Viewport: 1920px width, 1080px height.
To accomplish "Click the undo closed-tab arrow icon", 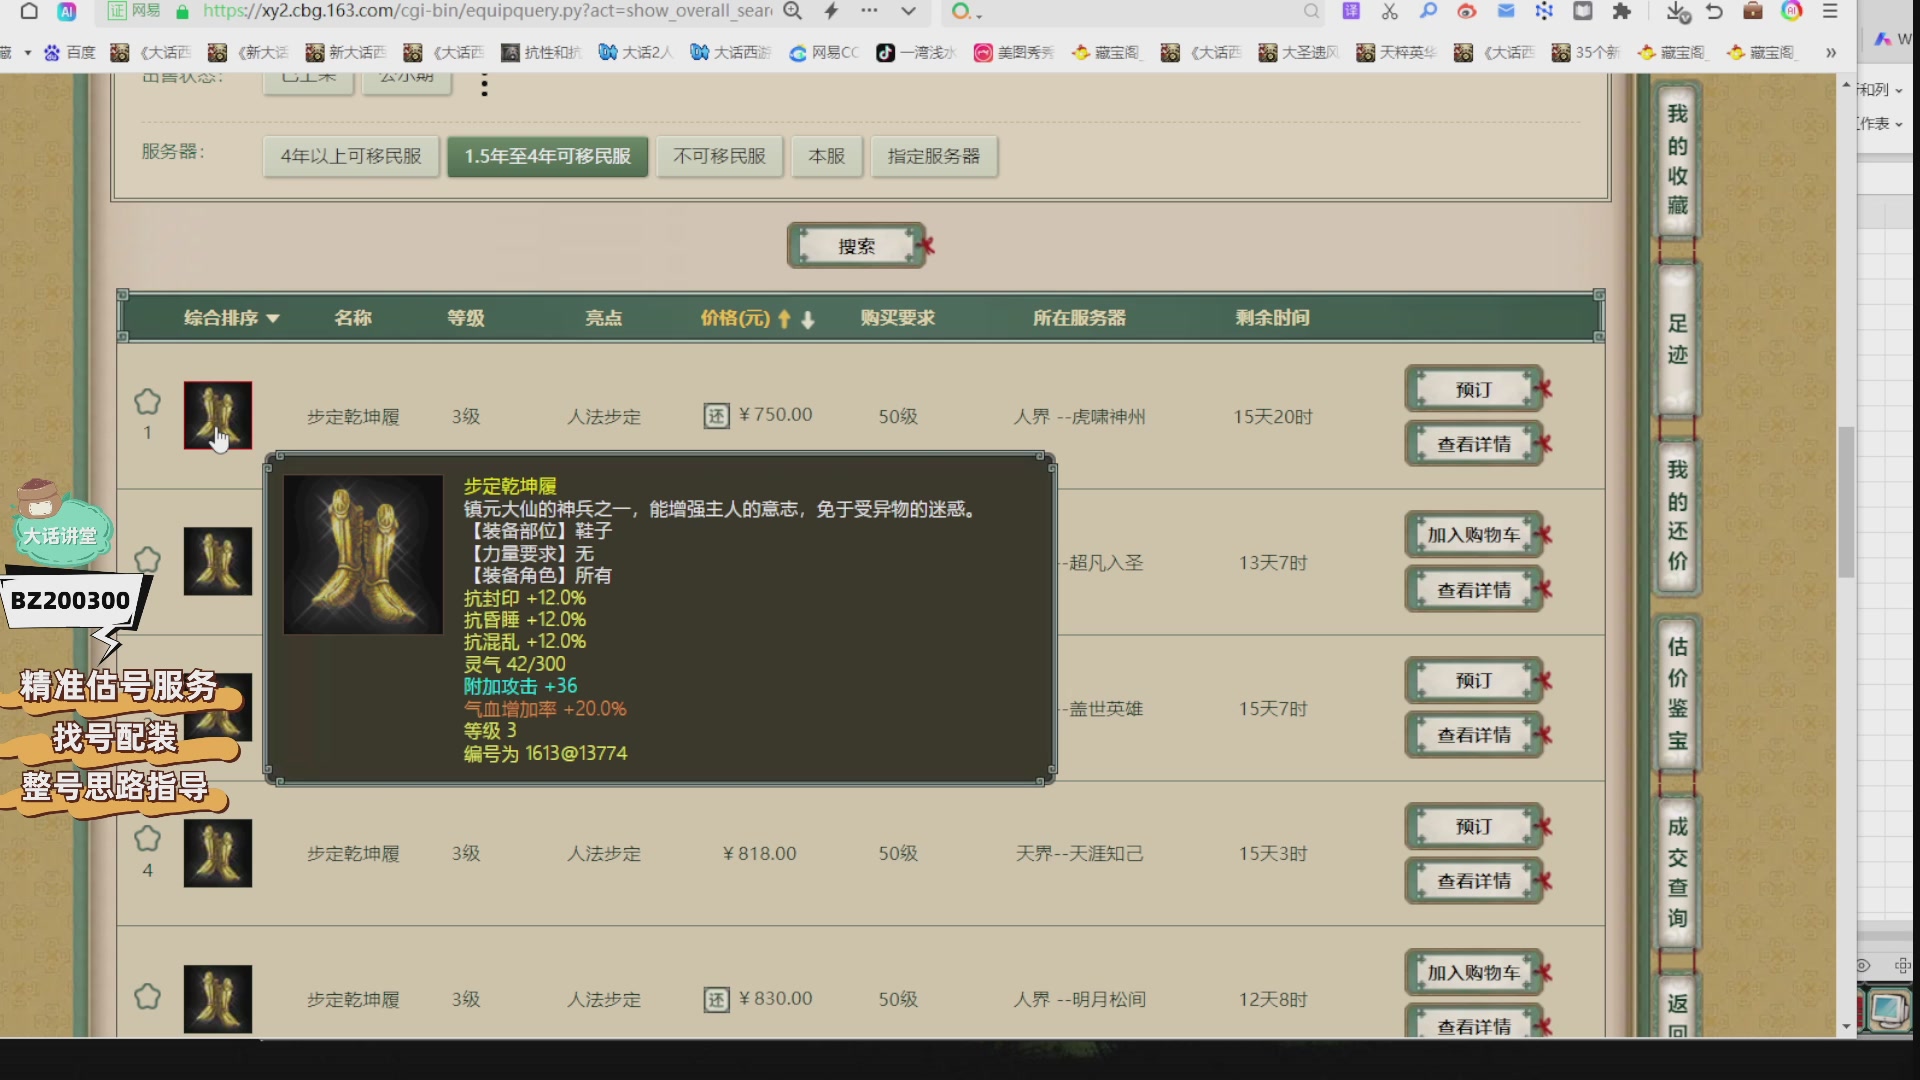I will (x=1714, y=11).
